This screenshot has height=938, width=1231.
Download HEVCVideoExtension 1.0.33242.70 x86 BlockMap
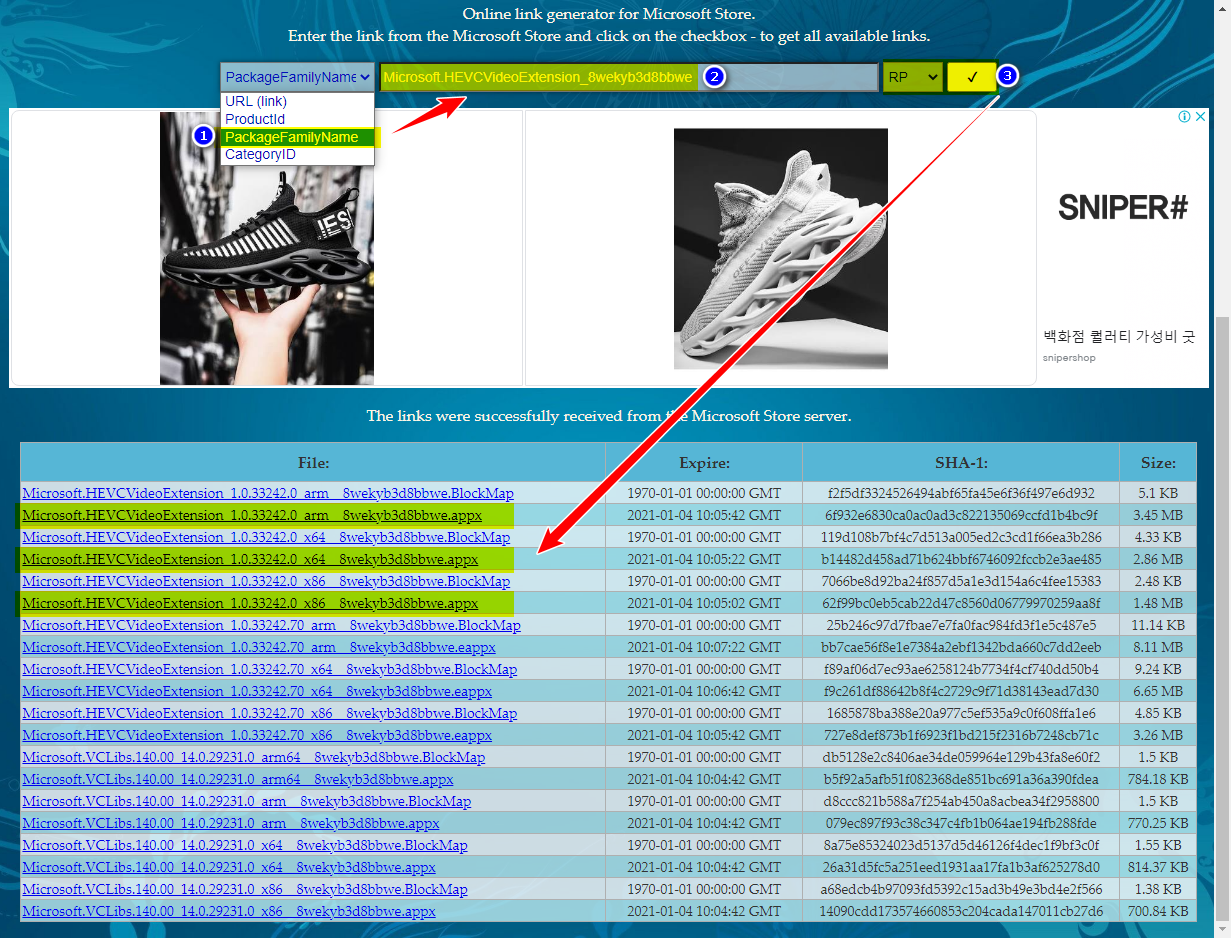(x=269, y=713)
